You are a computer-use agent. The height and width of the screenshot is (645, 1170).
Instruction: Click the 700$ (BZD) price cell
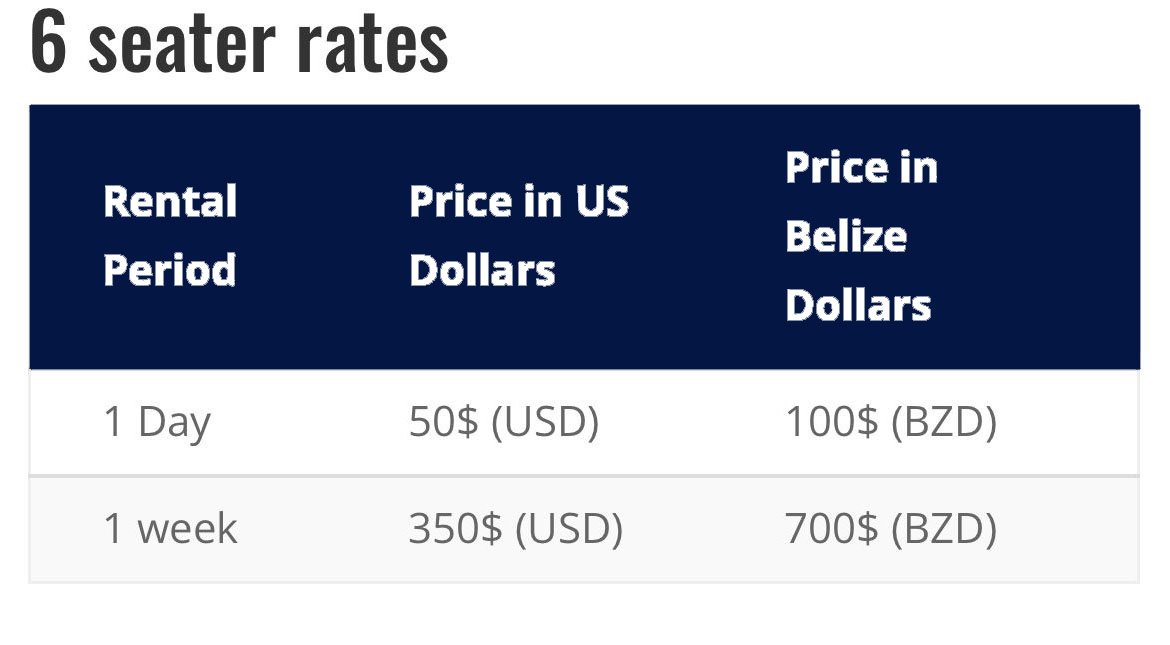pos(891,529)
